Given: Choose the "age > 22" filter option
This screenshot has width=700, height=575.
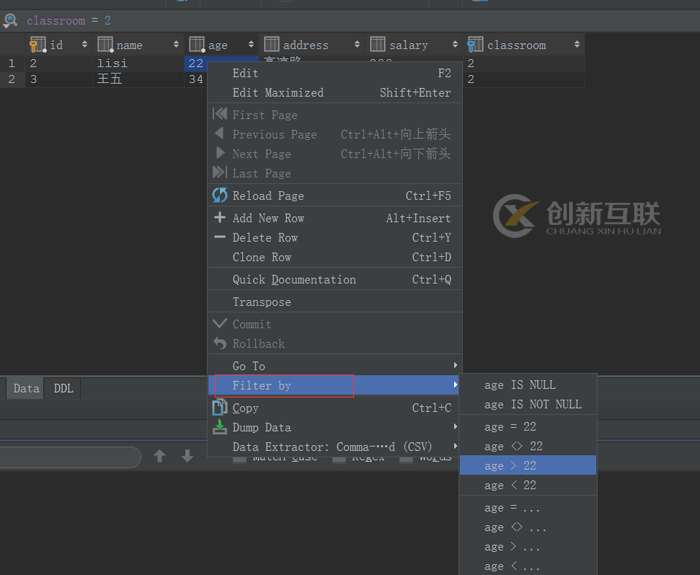Looking at the screenshot, I should coord(528,466).
